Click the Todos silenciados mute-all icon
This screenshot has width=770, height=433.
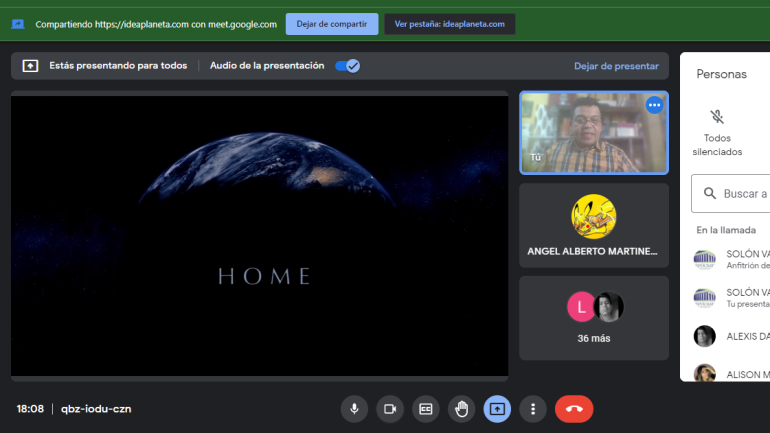tap(717, 117)
